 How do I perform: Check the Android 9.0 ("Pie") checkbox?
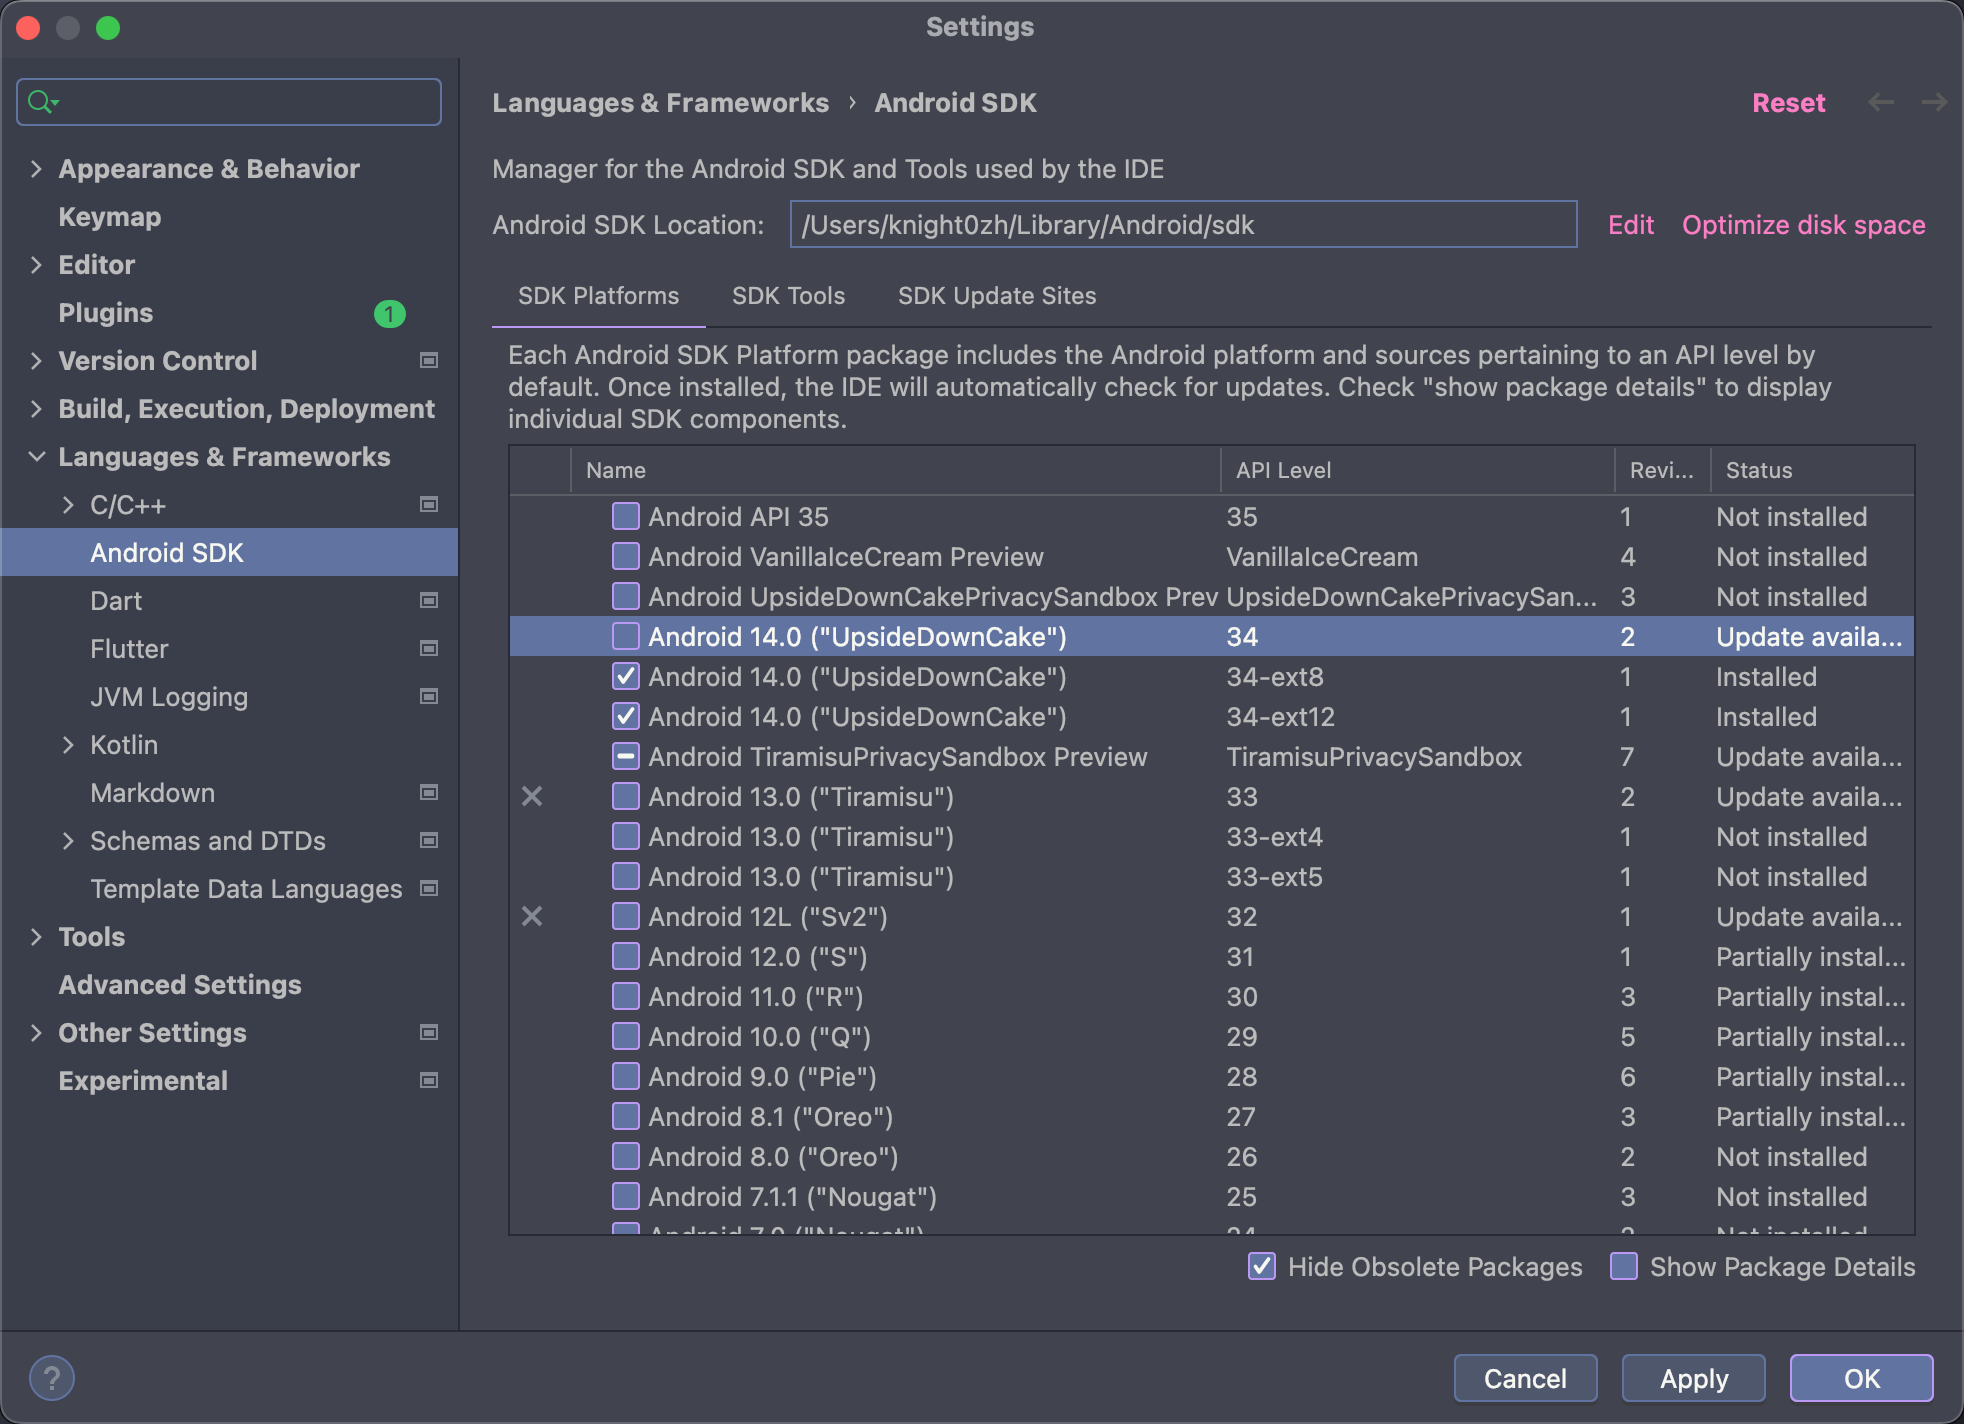pyautogui.click(x=626, y=1076)
